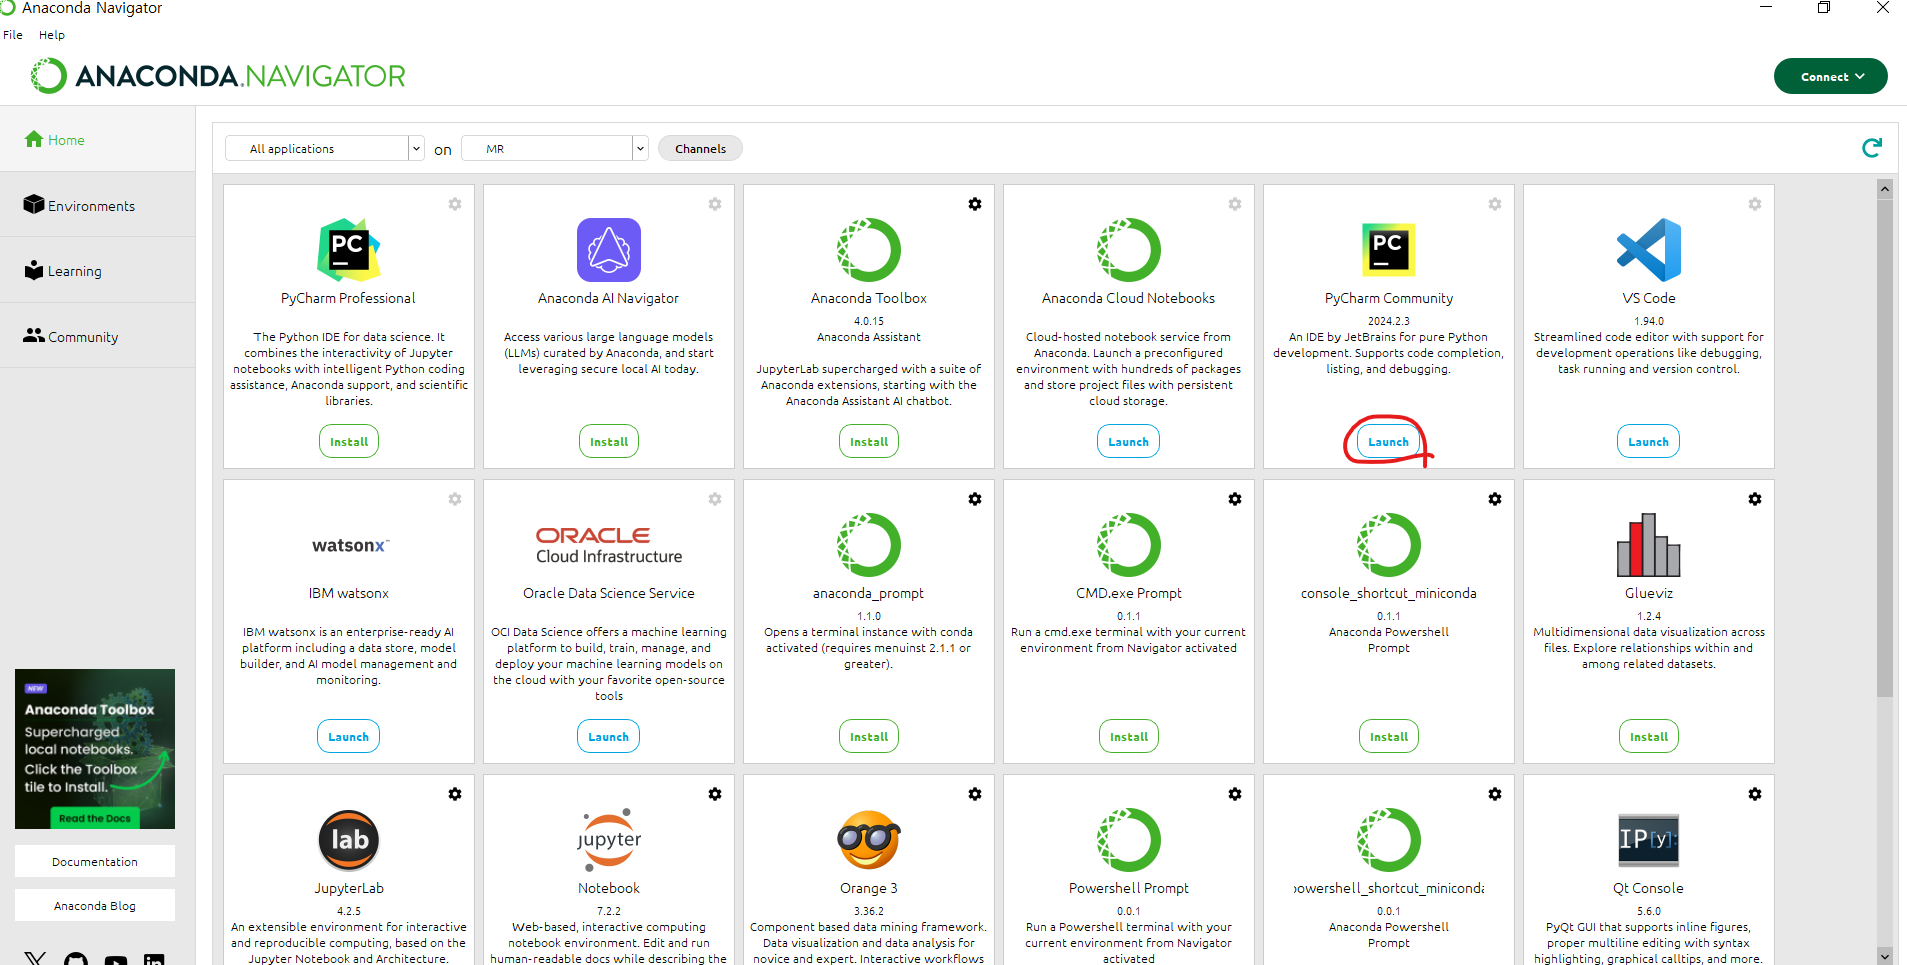This screenshot has width=1907, height=965.
Task: Switch to the Community tab
Action: (97, 336)
